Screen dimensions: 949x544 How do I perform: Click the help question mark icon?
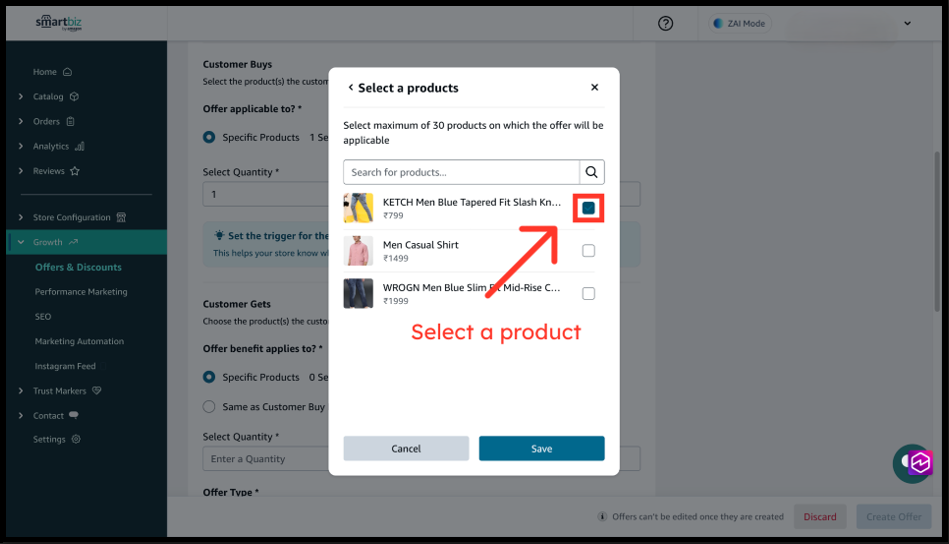click(x=666, y=24)
